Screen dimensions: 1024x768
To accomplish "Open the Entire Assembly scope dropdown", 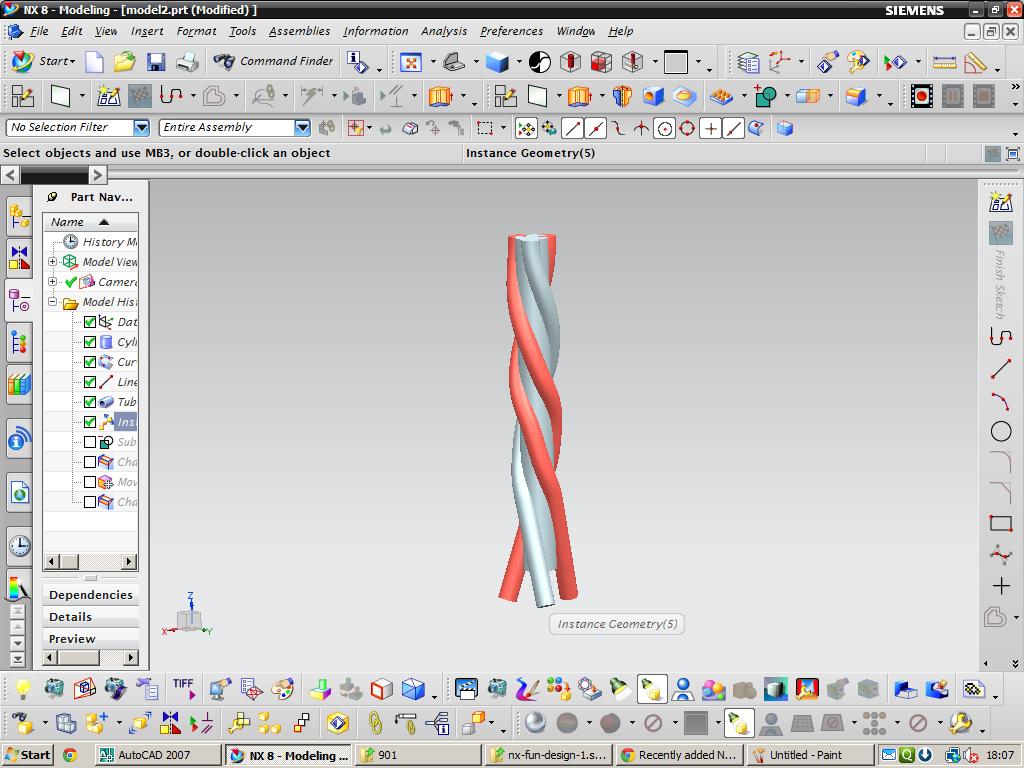I will [x=302, y=128].
